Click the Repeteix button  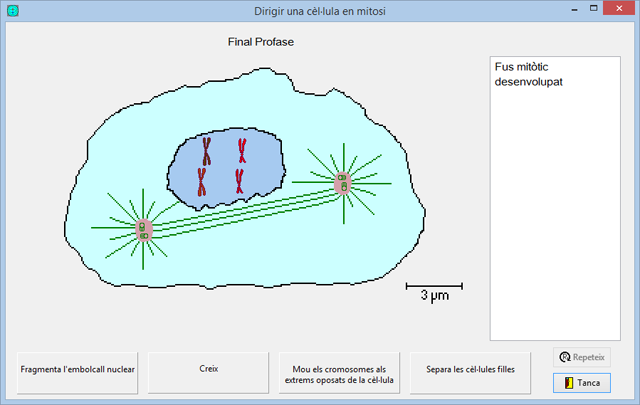582,357
